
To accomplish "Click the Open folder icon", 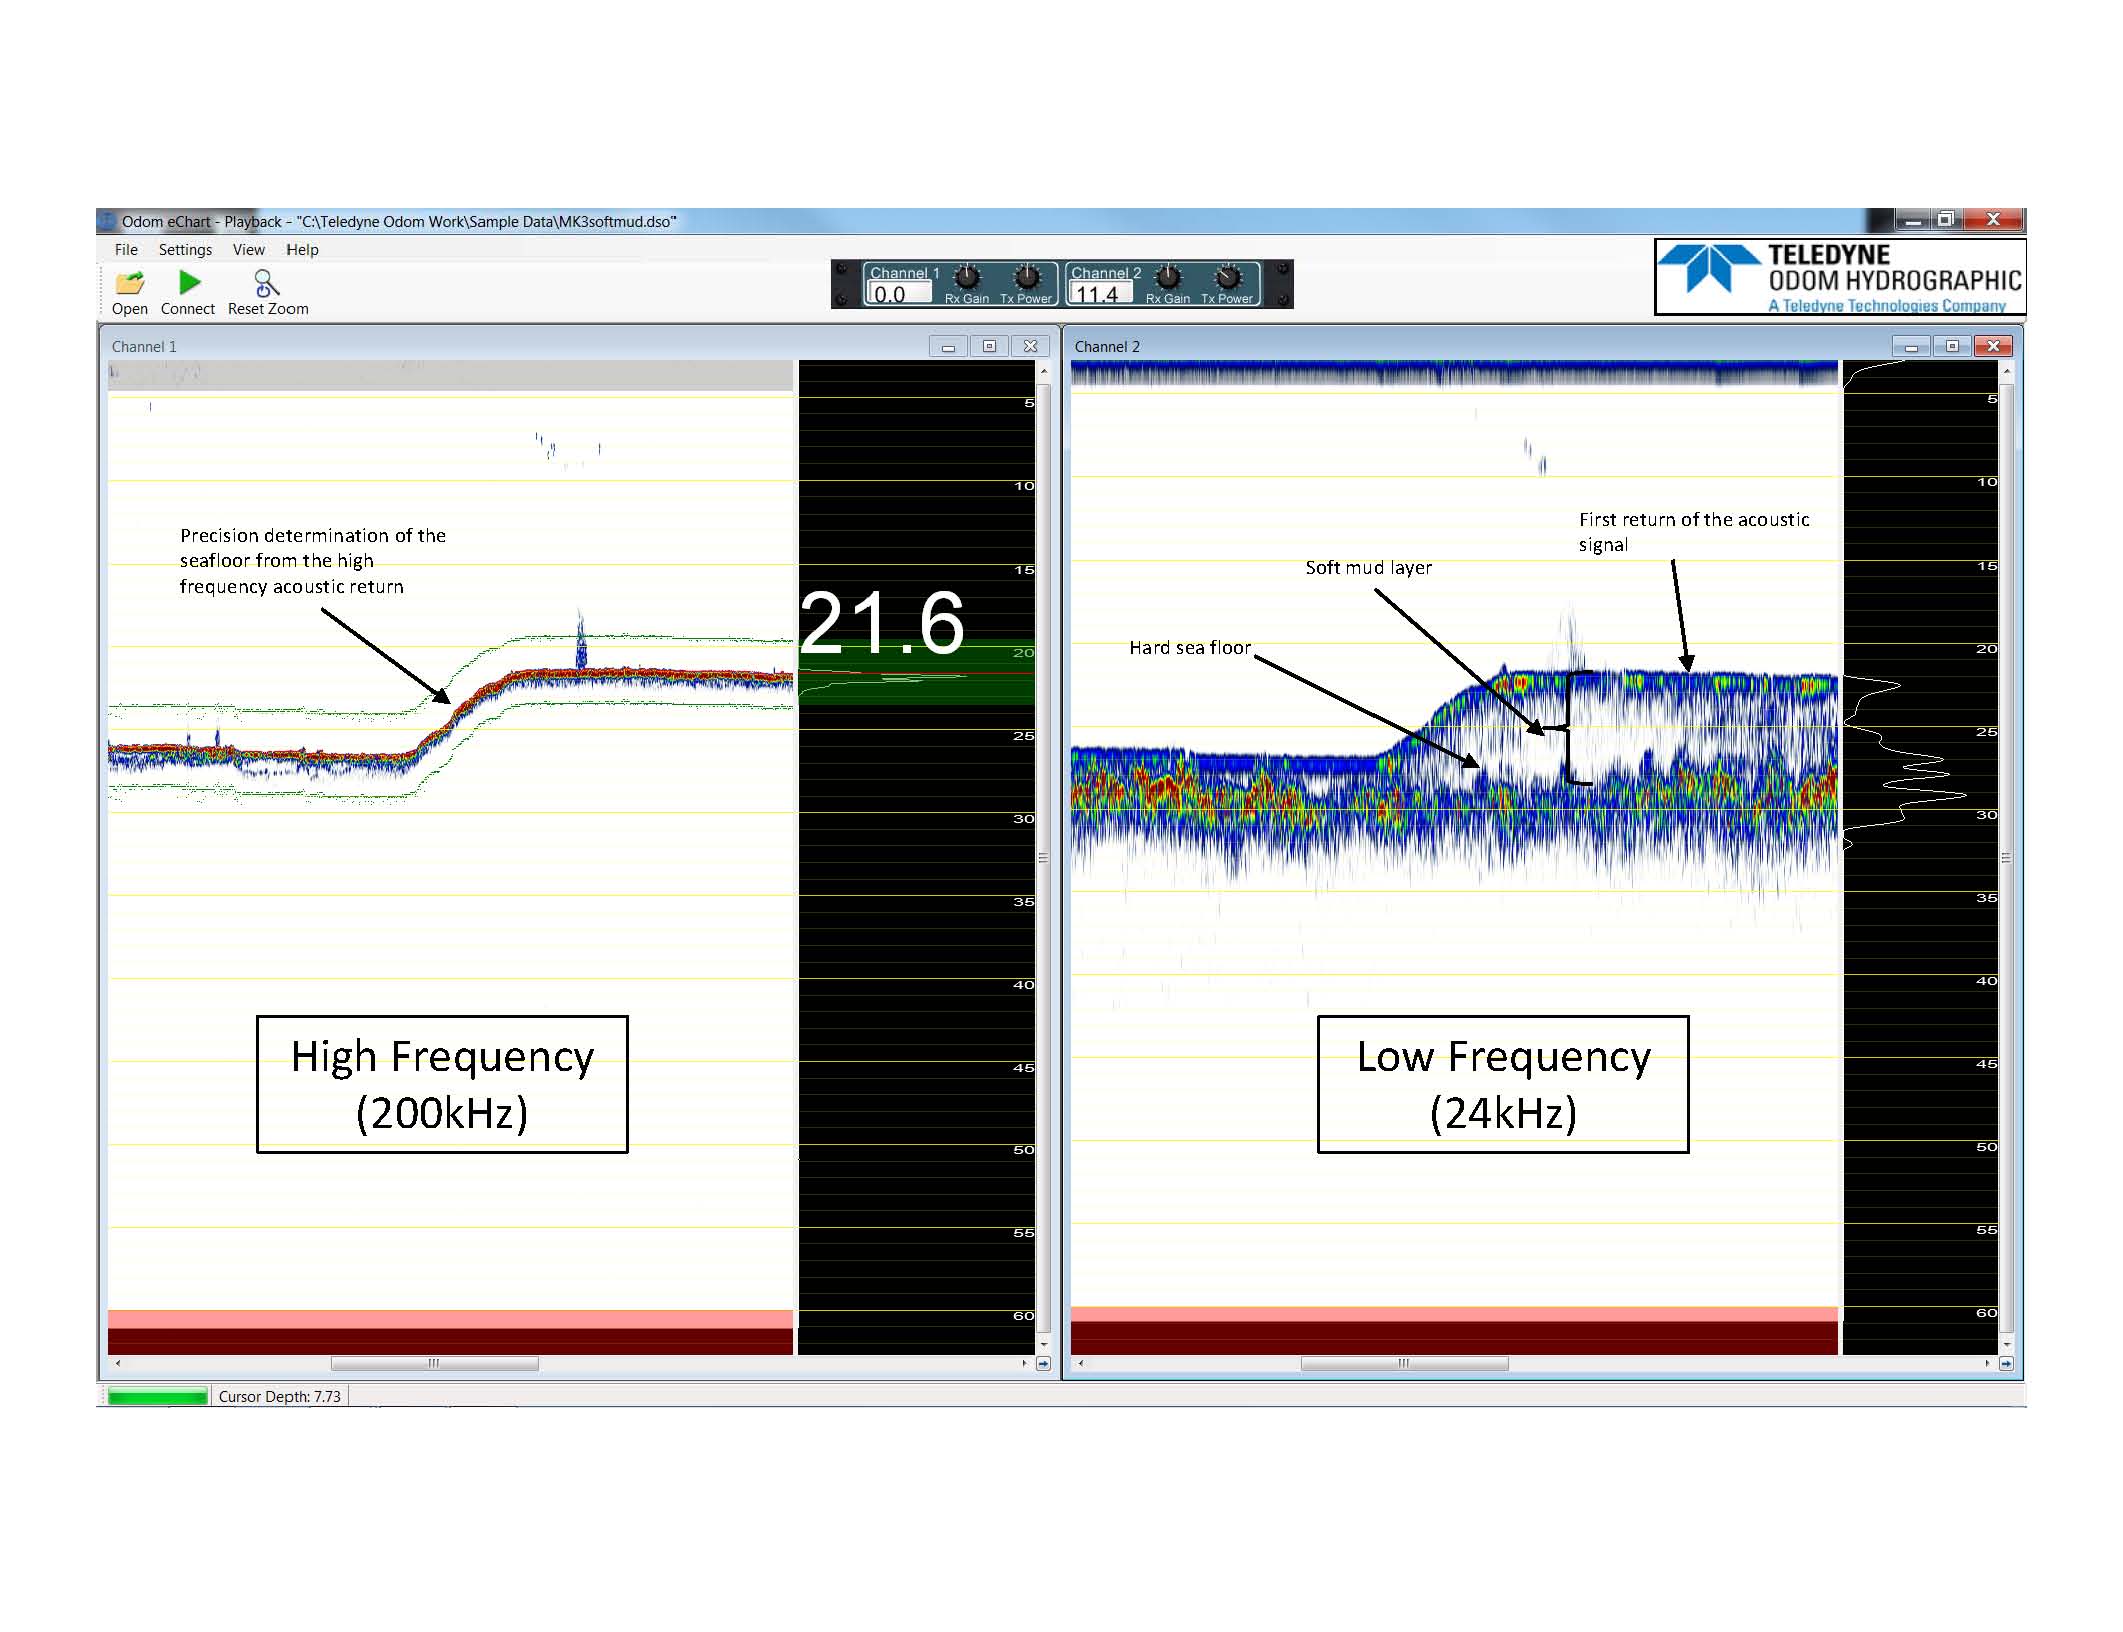I will click(x=130, y=283).
